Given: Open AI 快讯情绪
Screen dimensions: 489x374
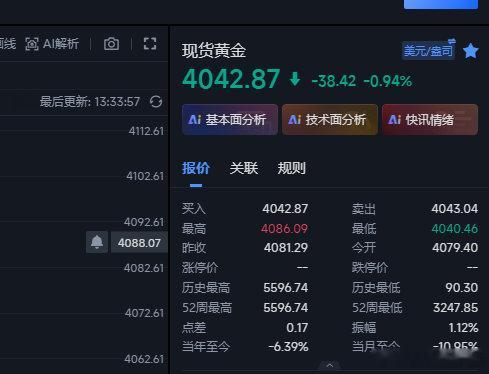Looking at the screenshot, I should click(x=430, y=119).
